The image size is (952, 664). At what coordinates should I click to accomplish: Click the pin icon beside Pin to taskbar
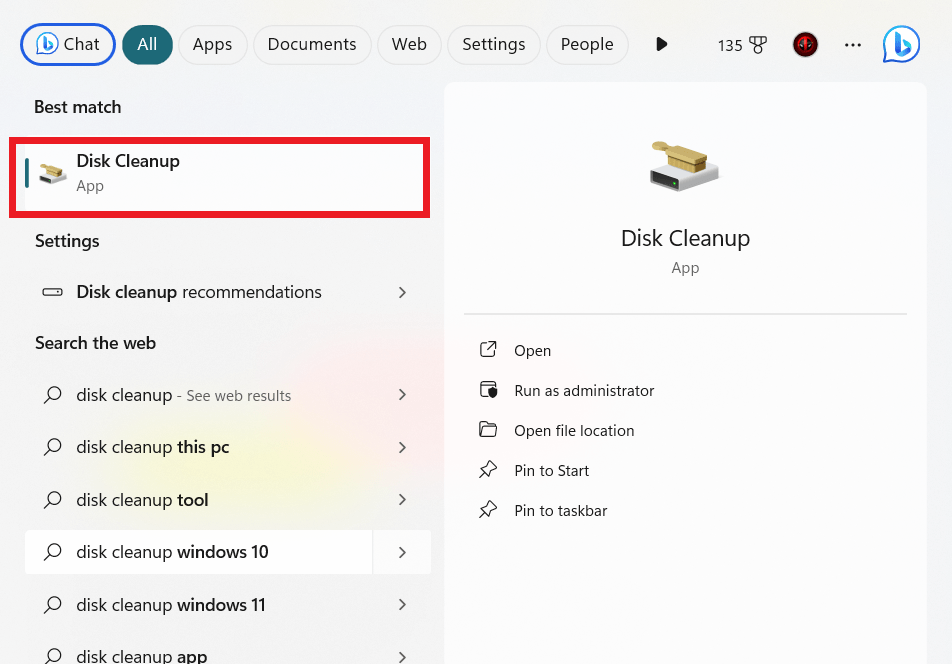pos(488,509)
